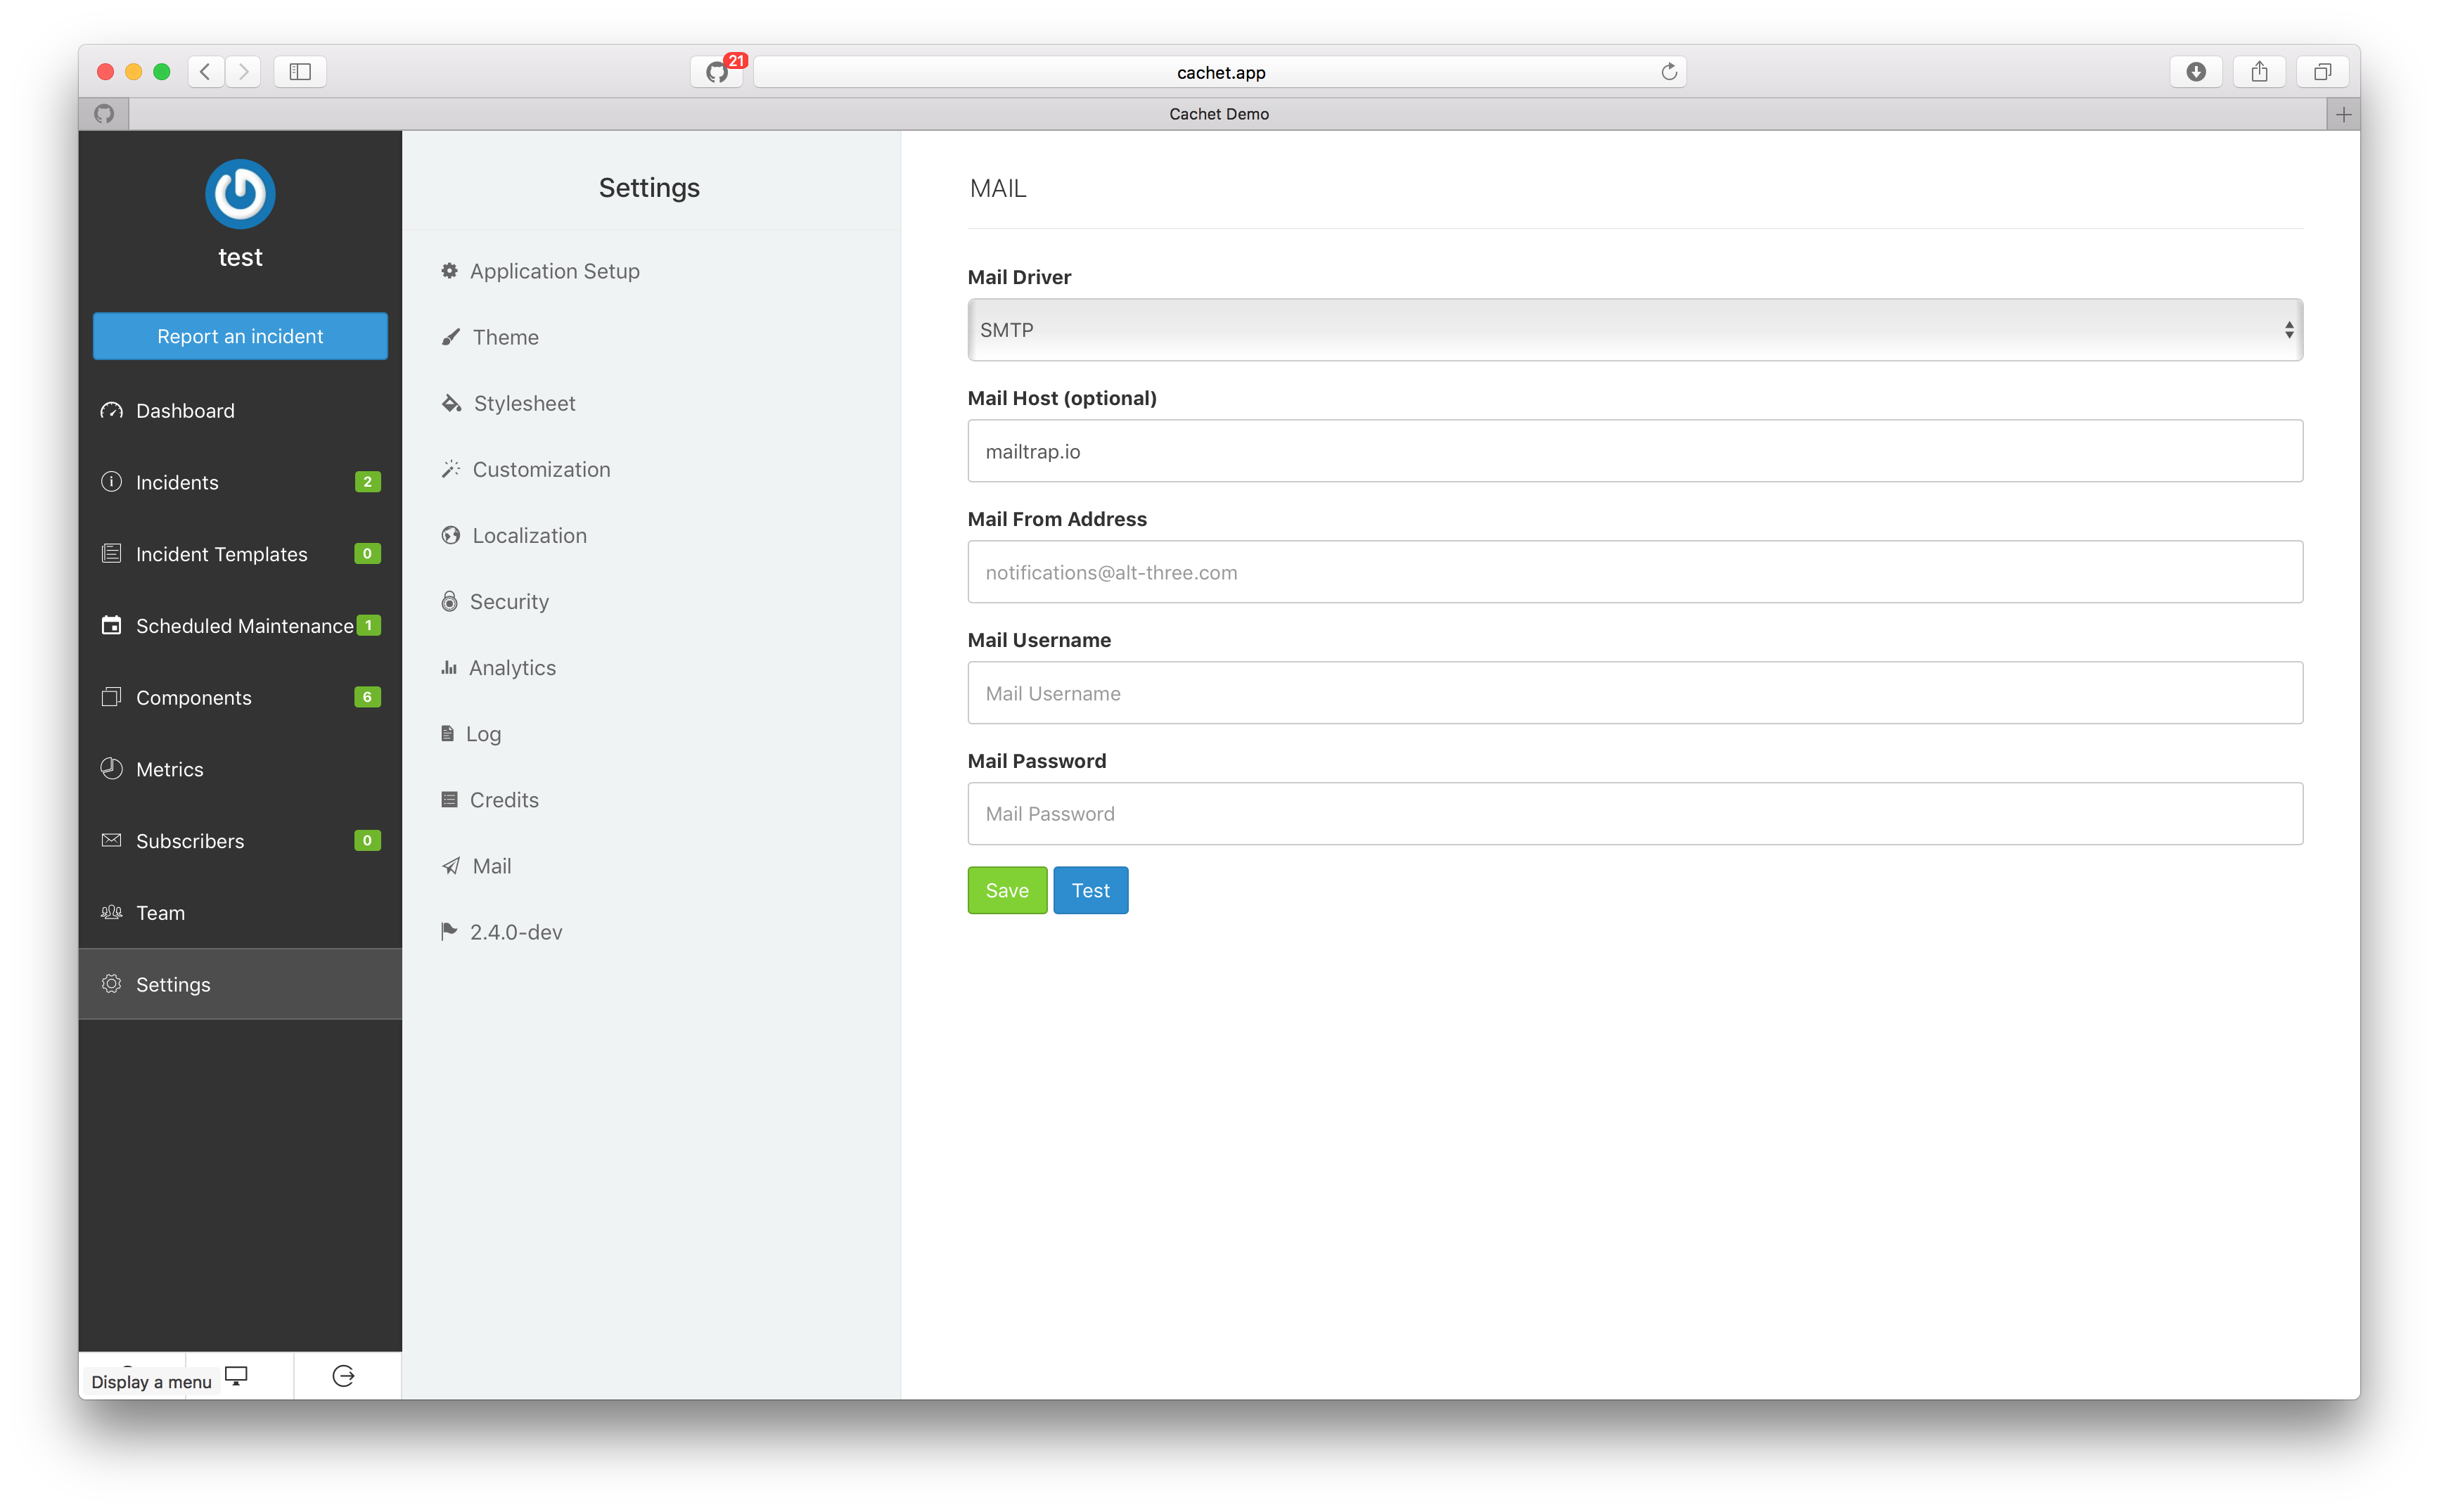Click the Metrics pie chart icon
This screenshot has height=1512, width=2439.
coord(111,768)
